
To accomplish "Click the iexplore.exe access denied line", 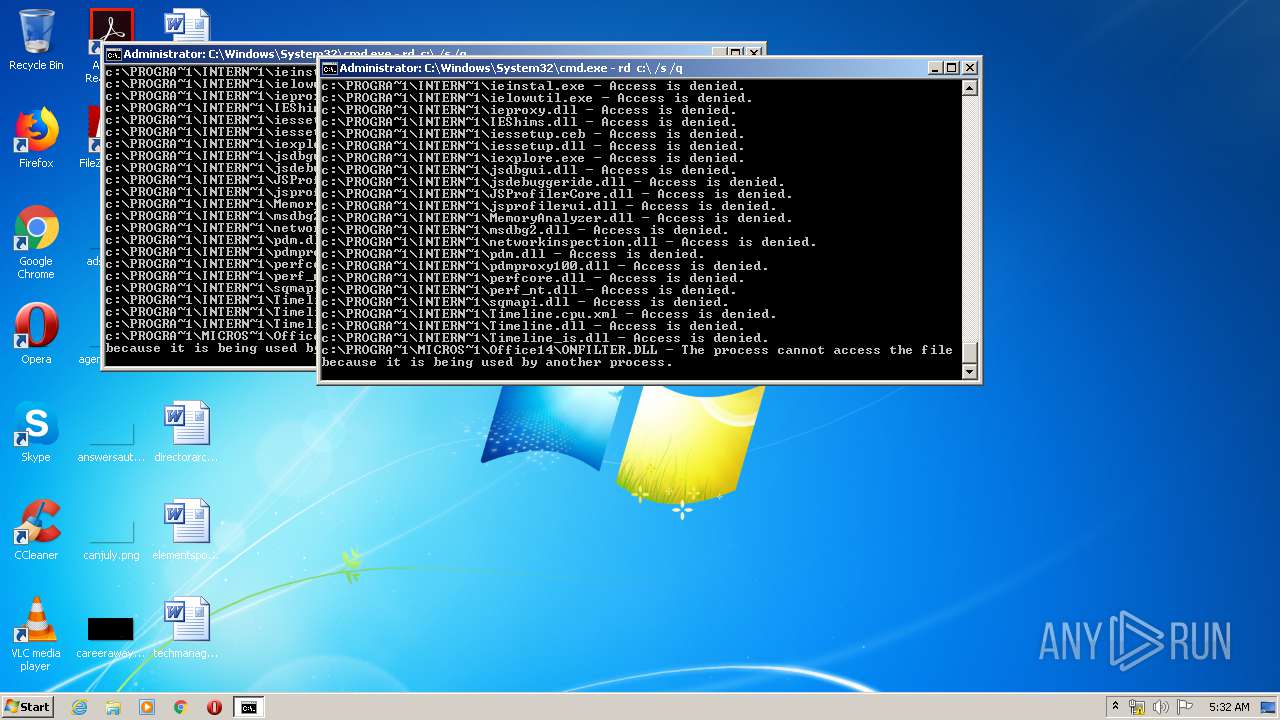I will [x=533, y=158].
